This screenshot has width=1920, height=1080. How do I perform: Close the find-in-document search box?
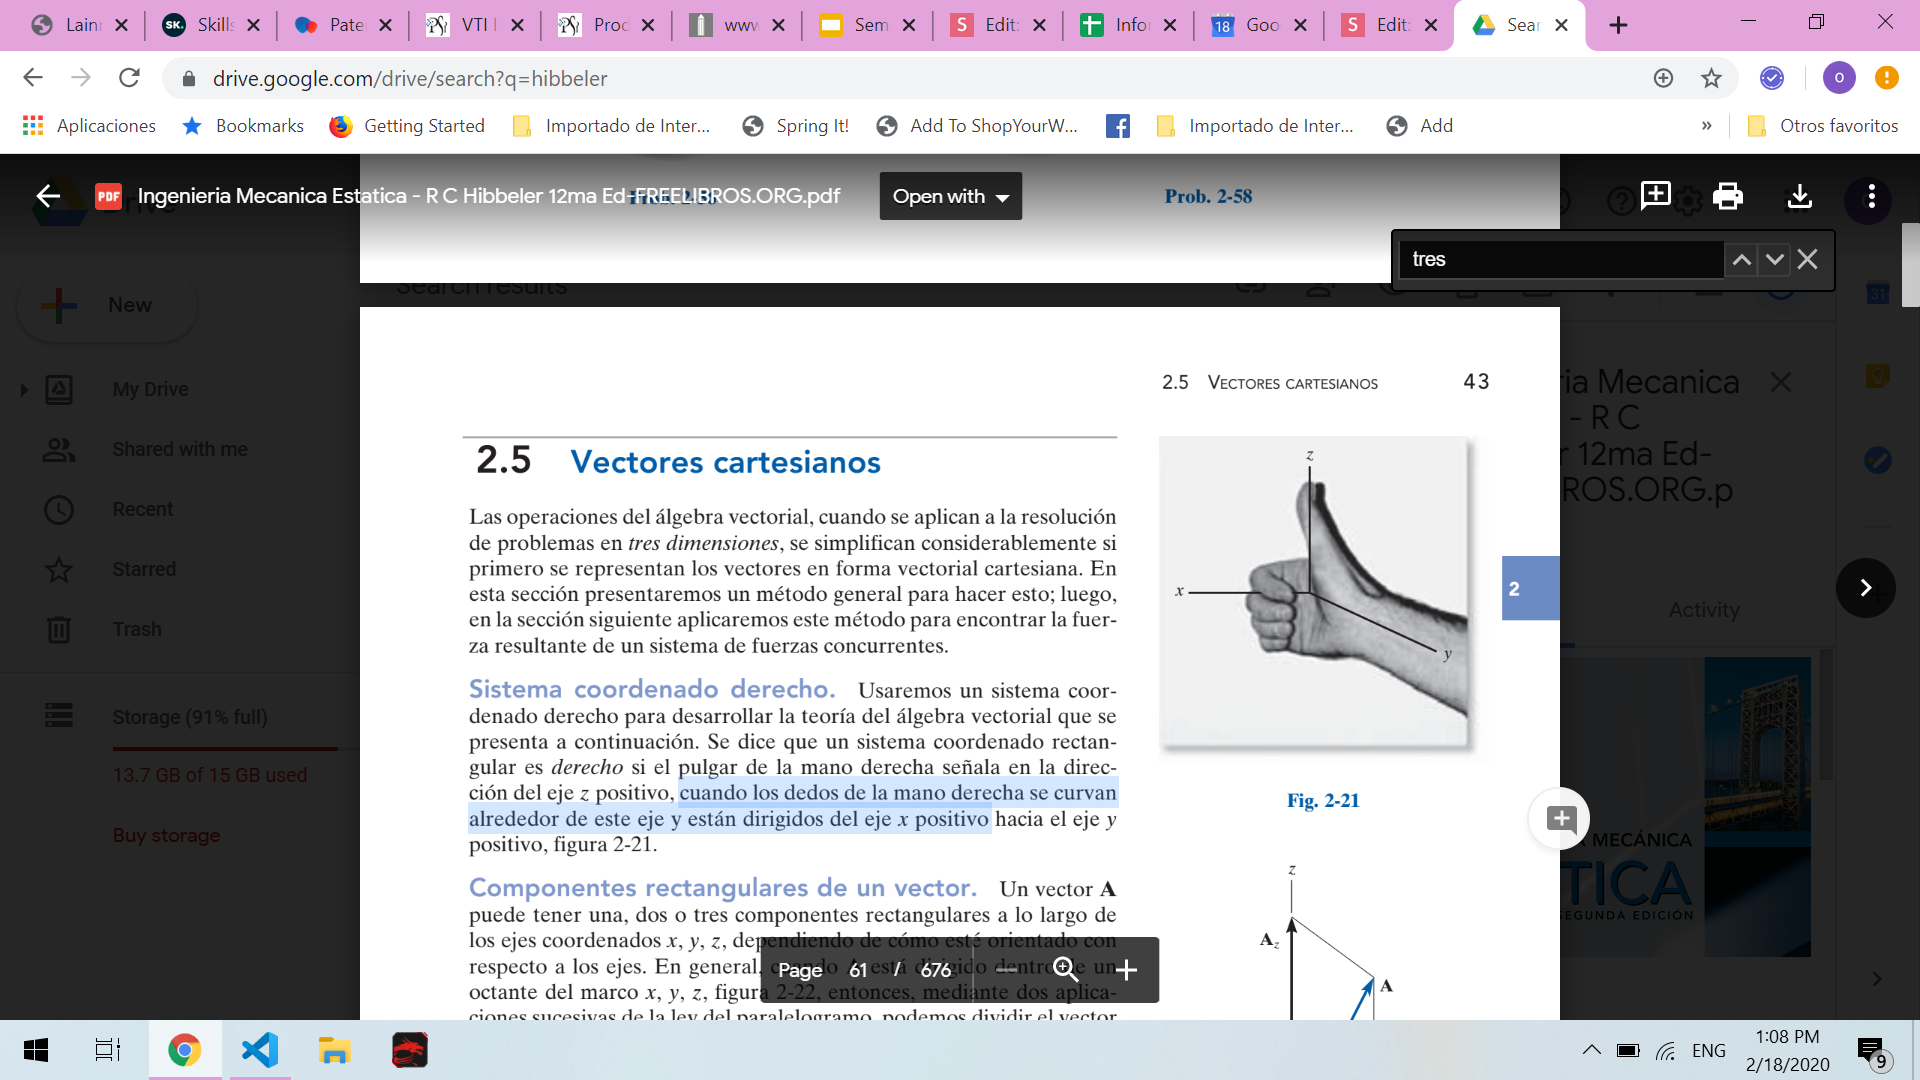[1808, 260]
